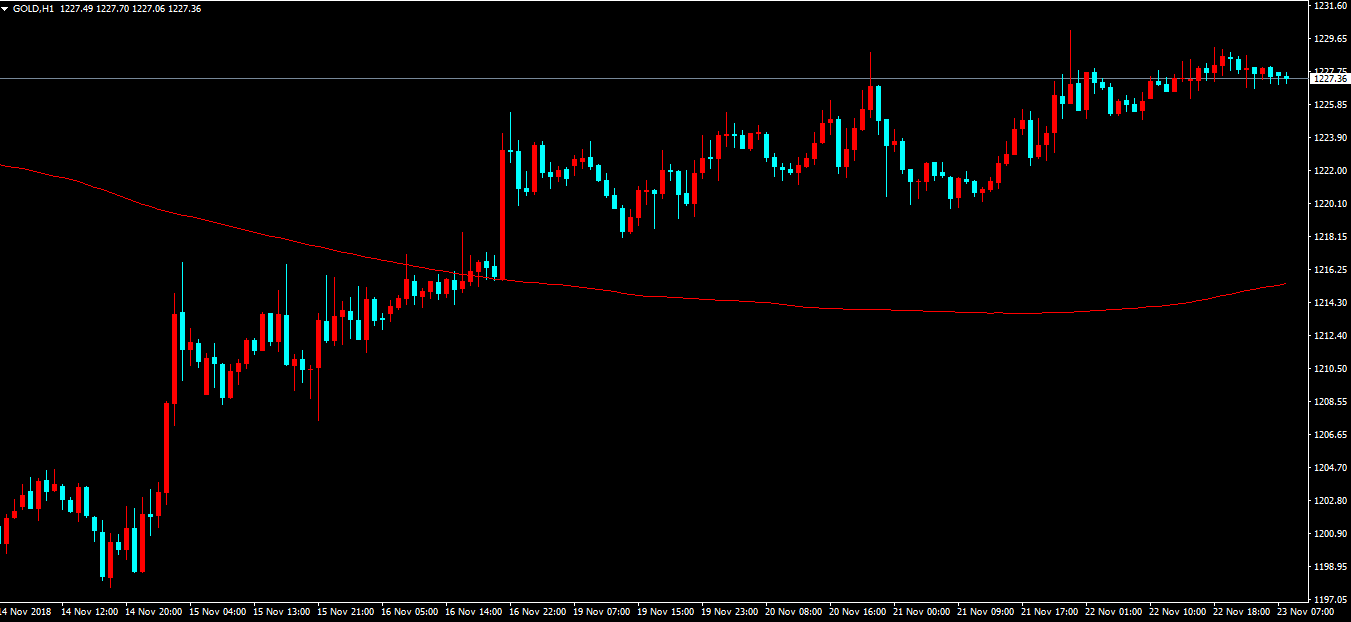Click the 1197.05 price scale label
The width and height of the screenshot is (1351, 622).
point(1329,600)
